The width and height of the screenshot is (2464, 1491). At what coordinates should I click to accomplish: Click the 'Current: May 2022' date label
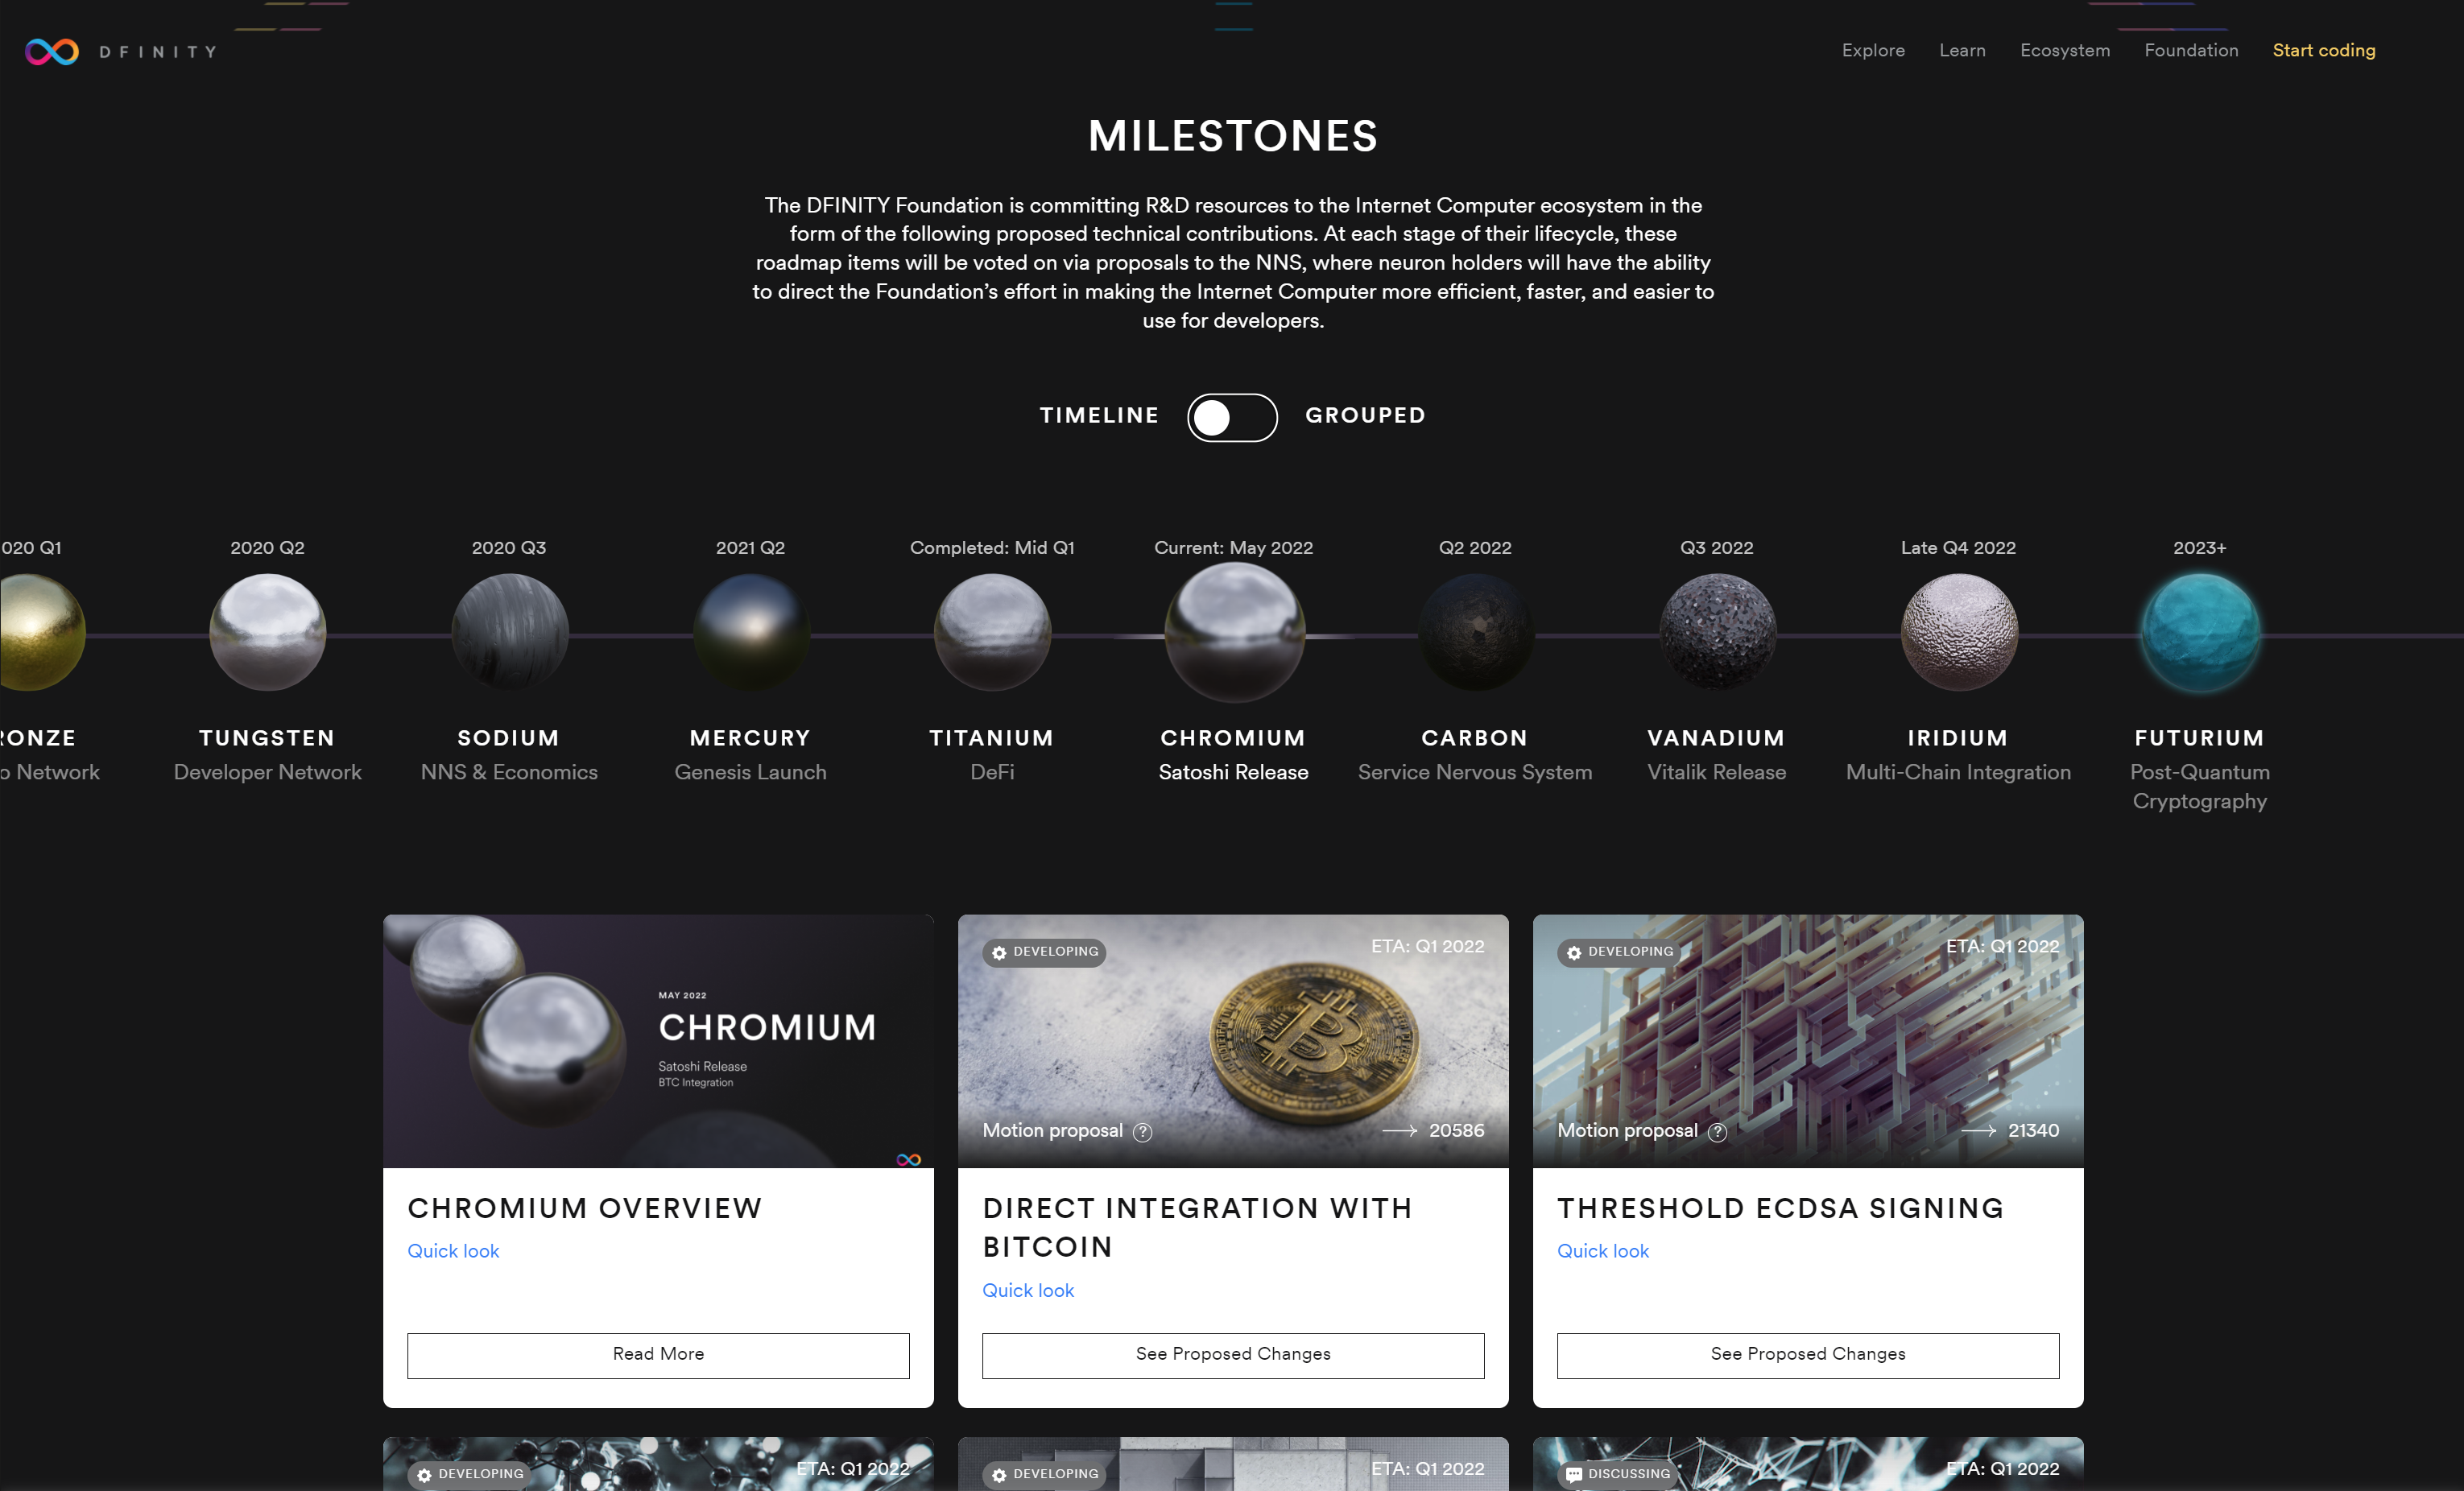pyautogui.click(x=1233, y=548)
